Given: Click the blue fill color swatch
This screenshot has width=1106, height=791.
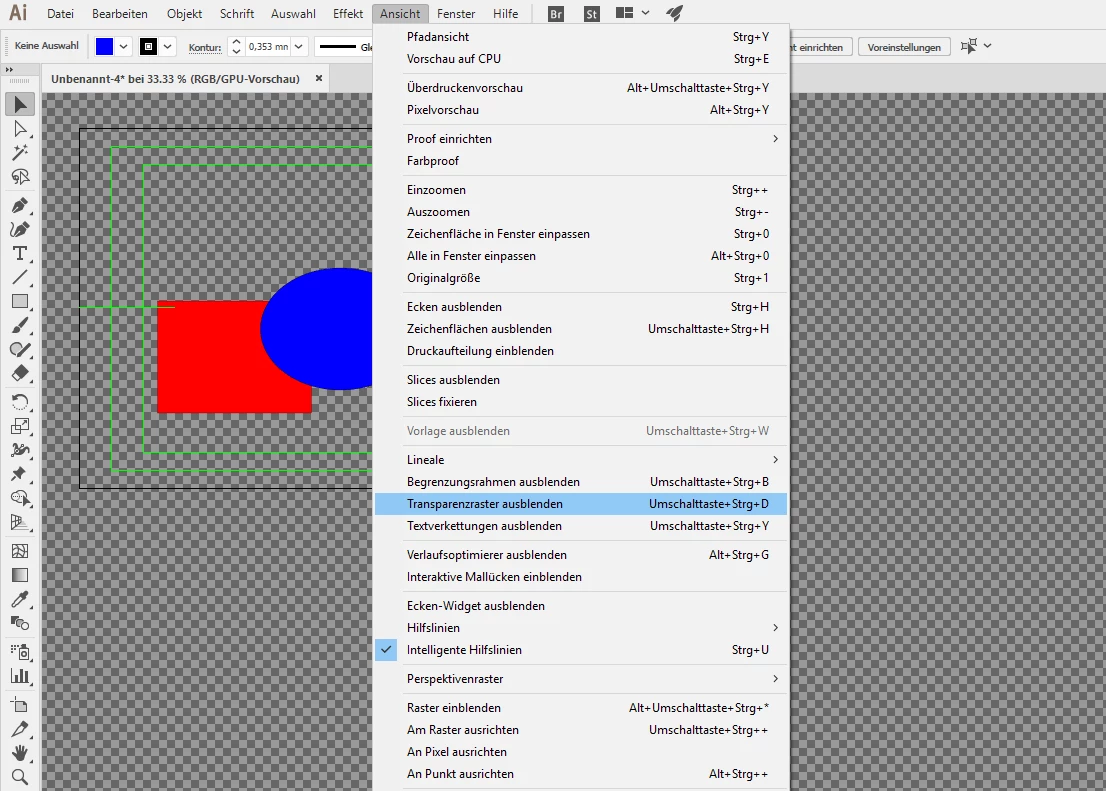Looking at the screenshot, I should click(x=104, y=47).
